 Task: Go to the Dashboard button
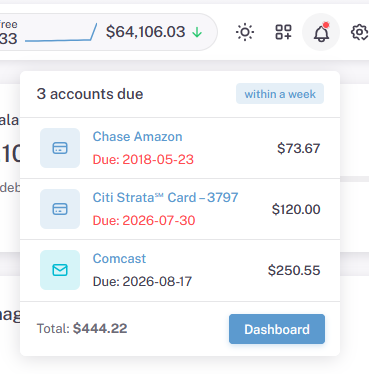pyautogui.click(x=277, y=329)
